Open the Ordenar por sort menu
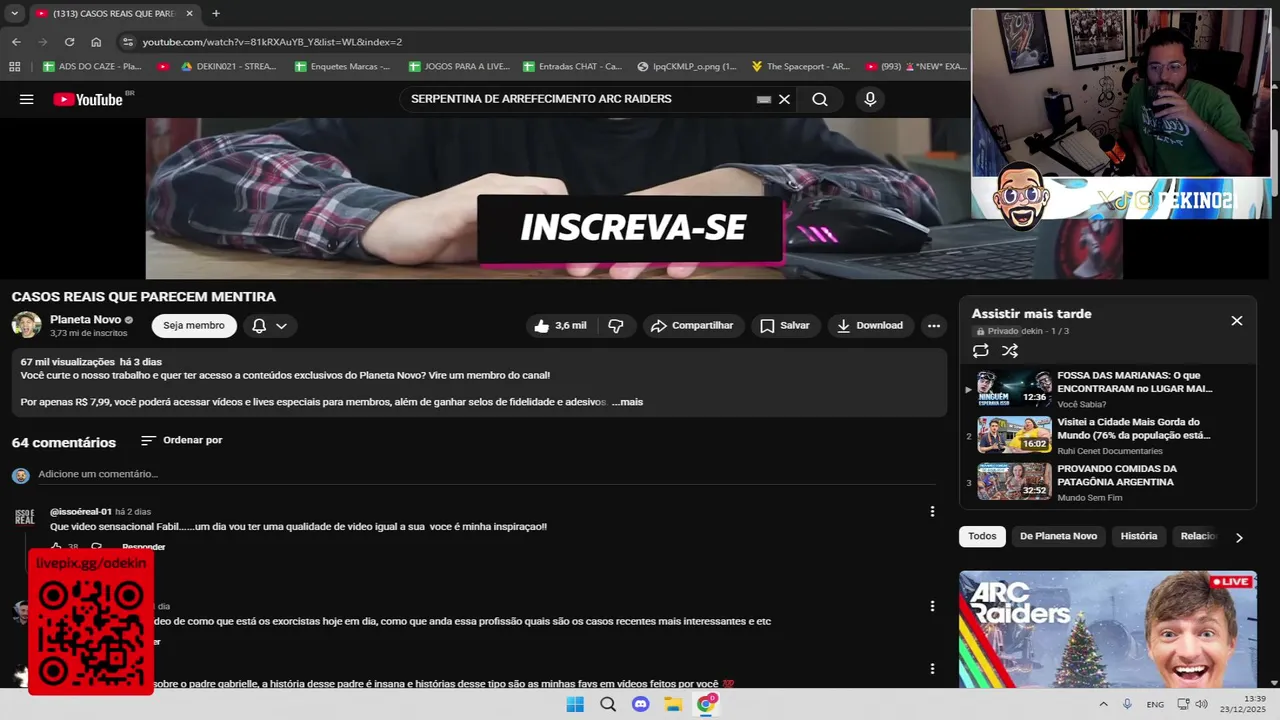Viewport: 1280px width, 720px height. pos(181,440)
